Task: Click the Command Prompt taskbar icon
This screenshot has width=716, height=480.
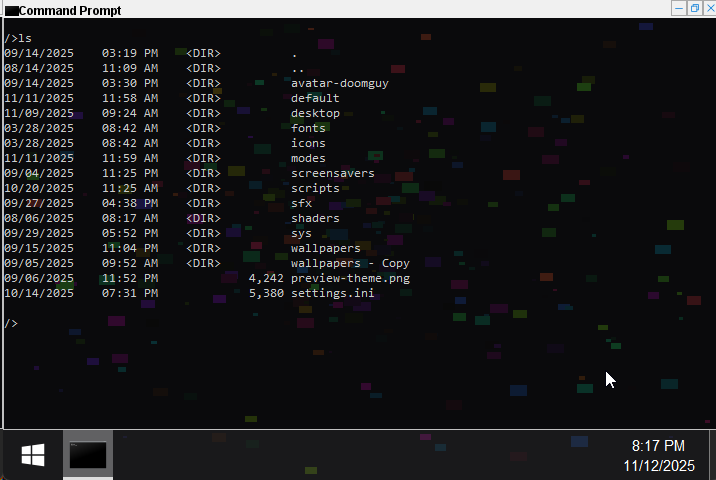Action: point(88,456)
